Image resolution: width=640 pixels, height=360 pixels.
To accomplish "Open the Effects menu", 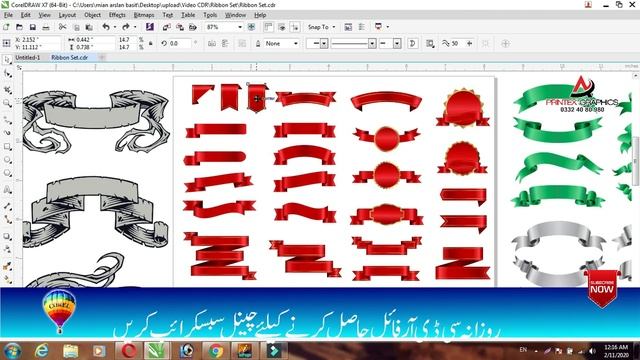I will click(x=117, y=15).
